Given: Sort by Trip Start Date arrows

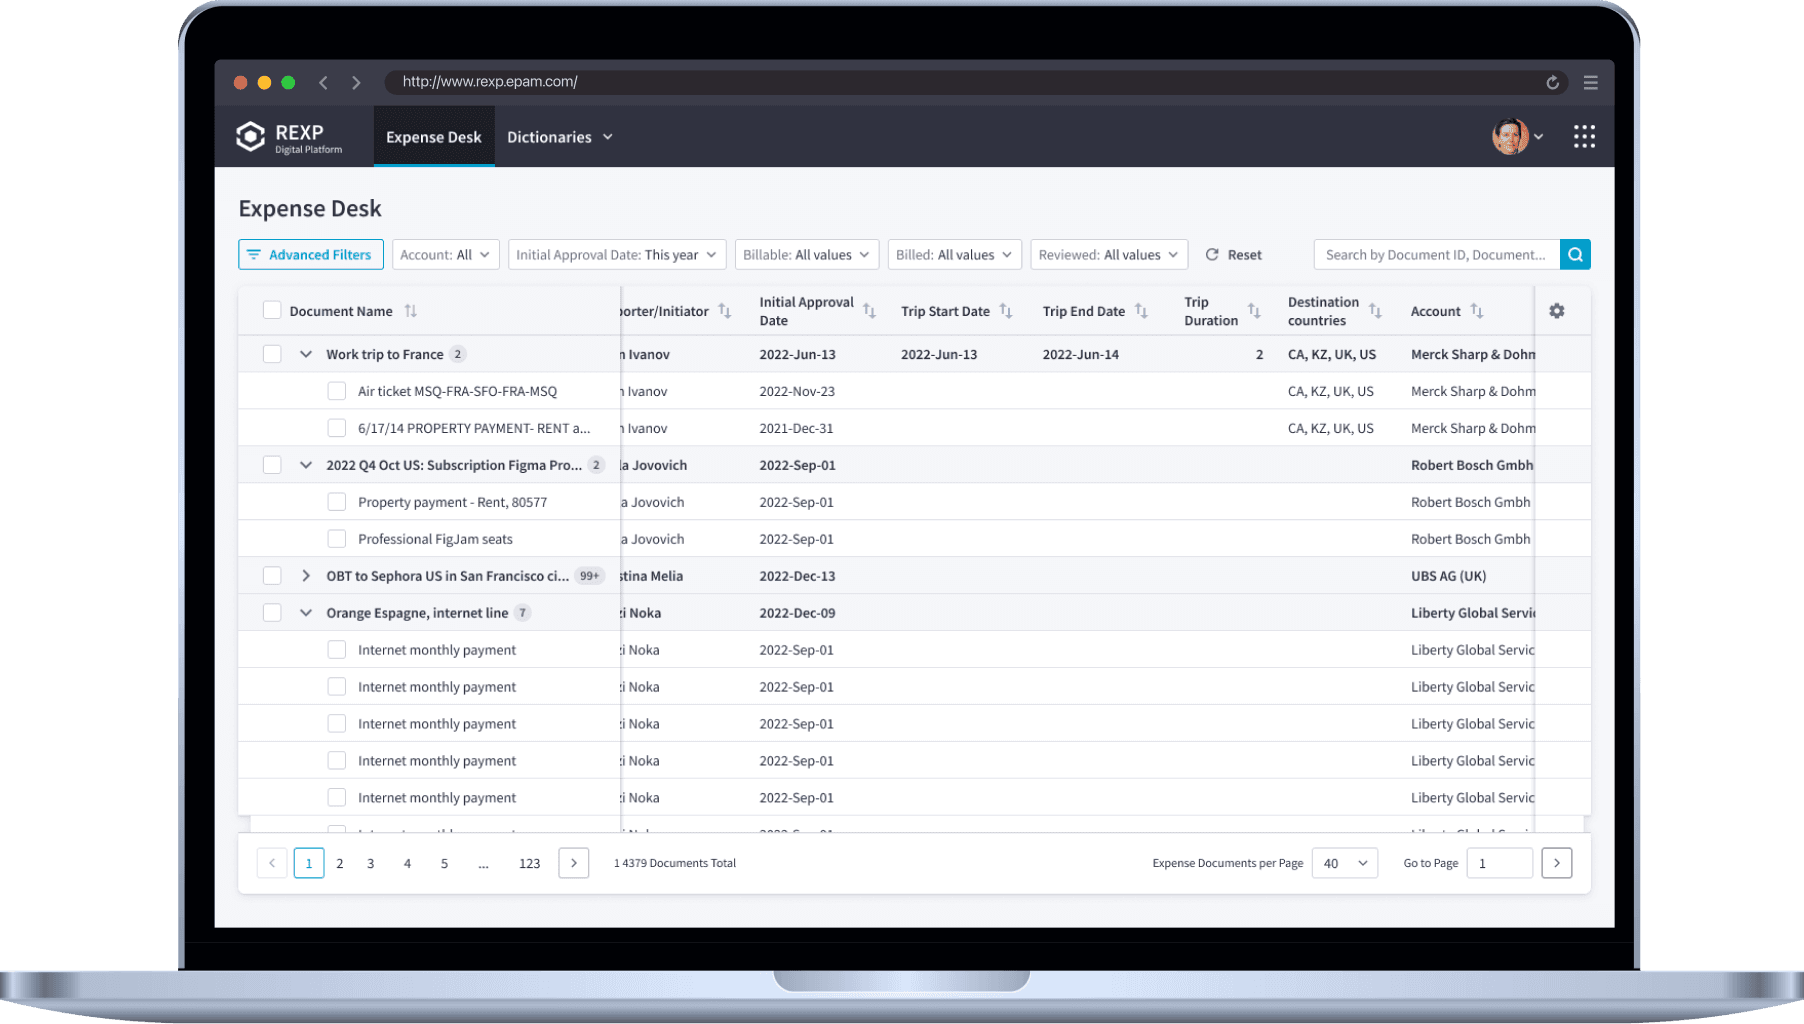Looking at the screenshot, I should point(1006,311).
